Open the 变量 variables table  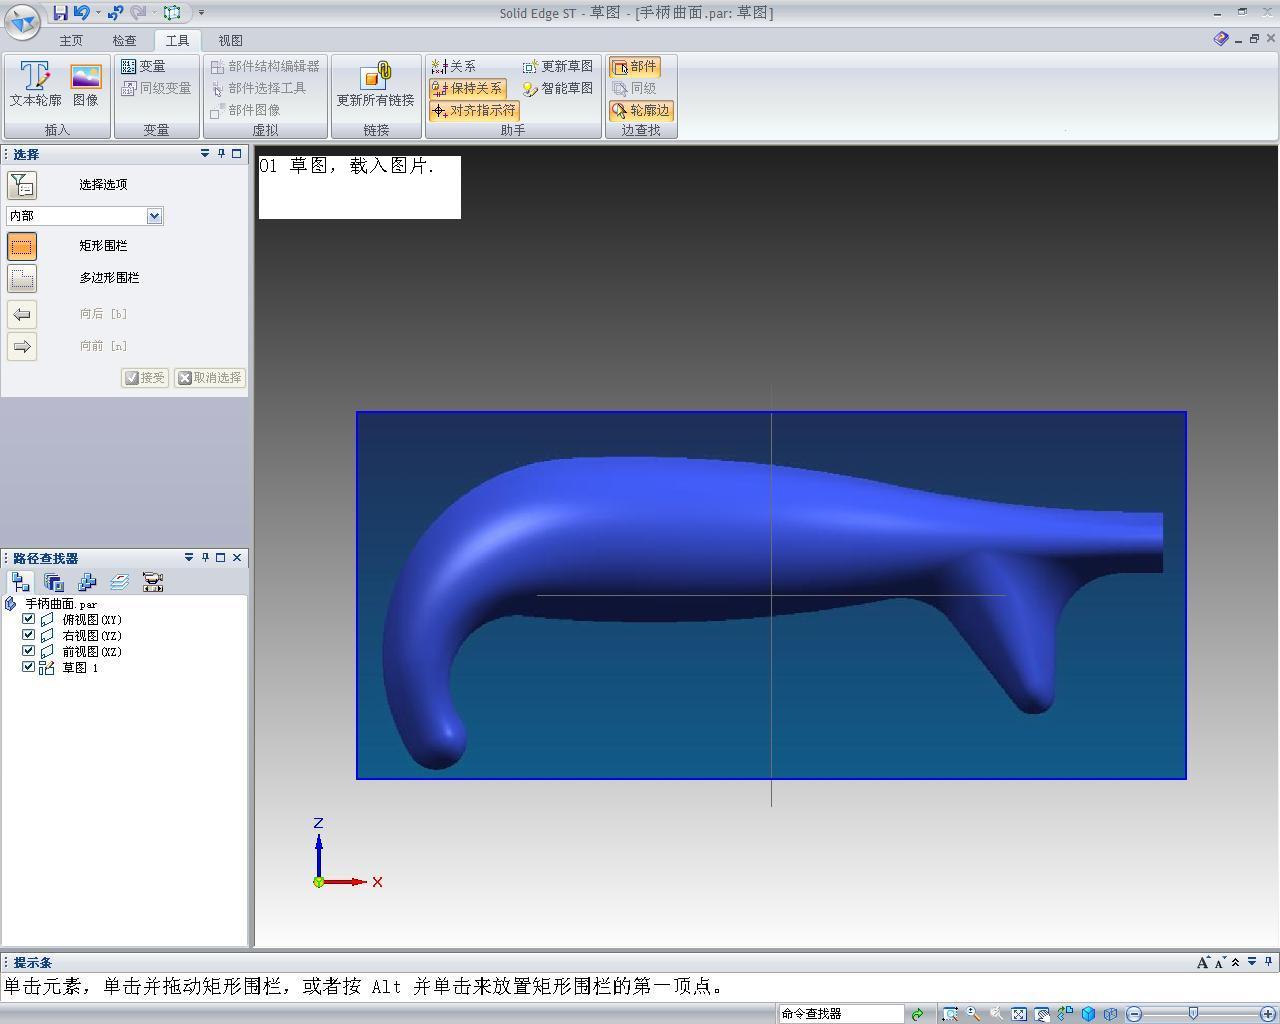[143, 66]
